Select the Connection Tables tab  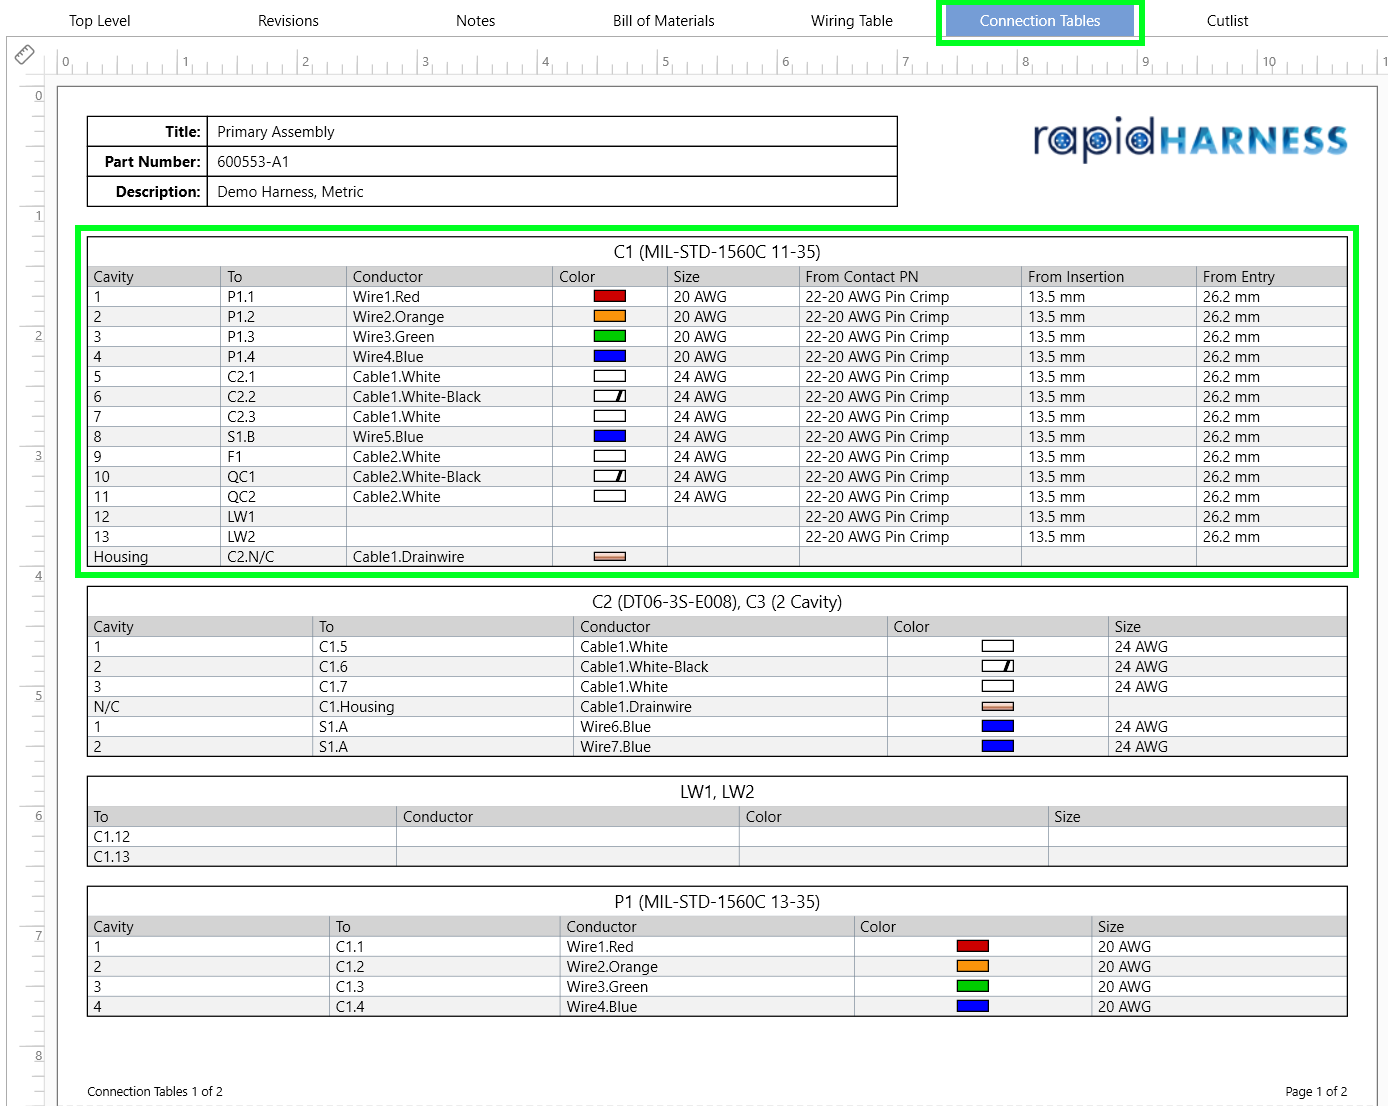pos(1040,21)
